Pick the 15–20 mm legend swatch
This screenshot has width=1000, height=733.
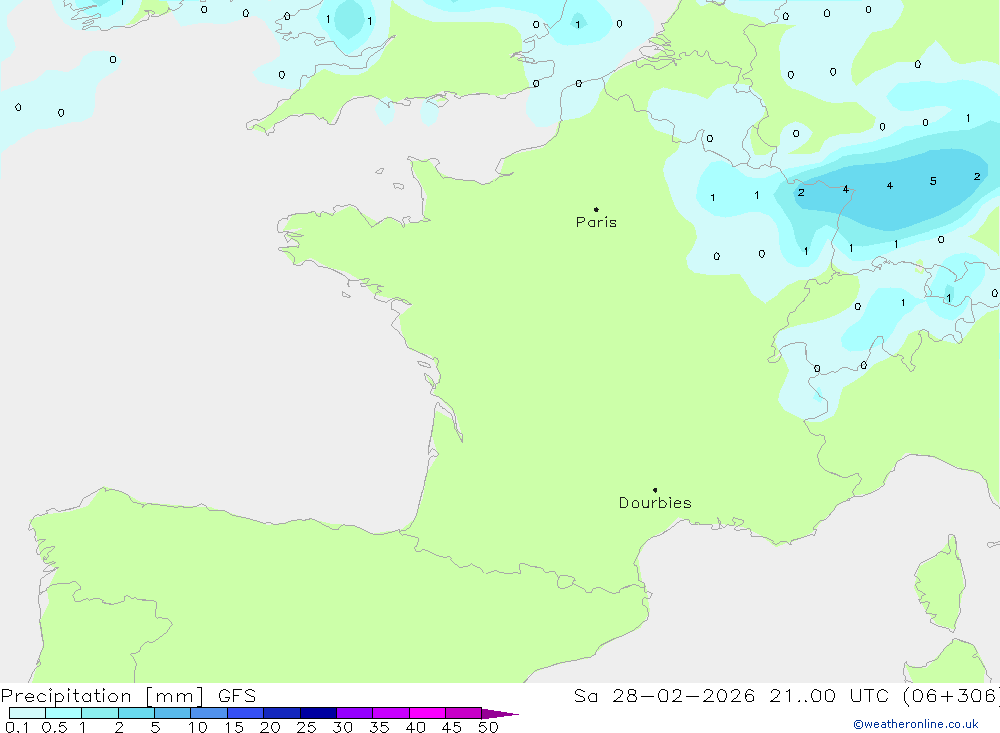point(246,713)
